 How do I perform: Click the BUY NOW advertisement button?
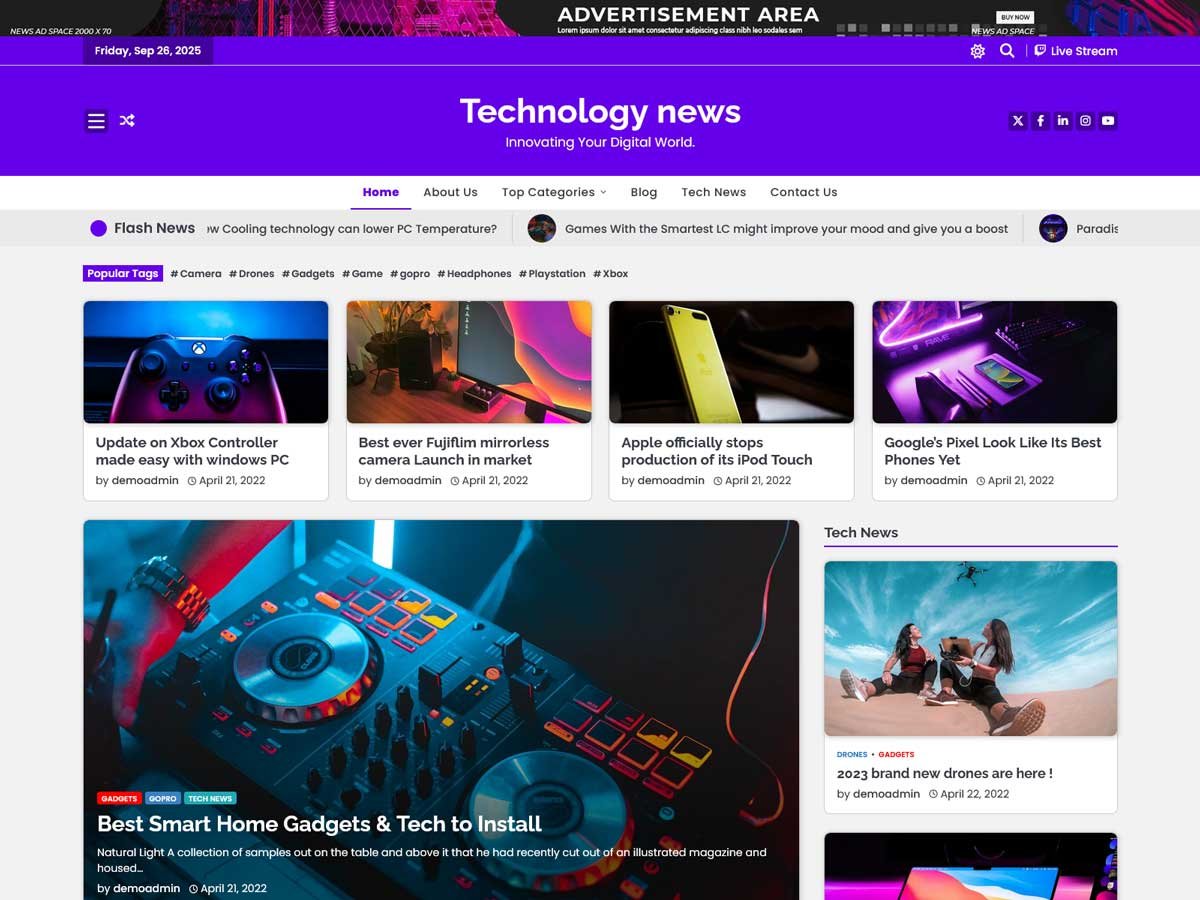(x=1015, y=17)
